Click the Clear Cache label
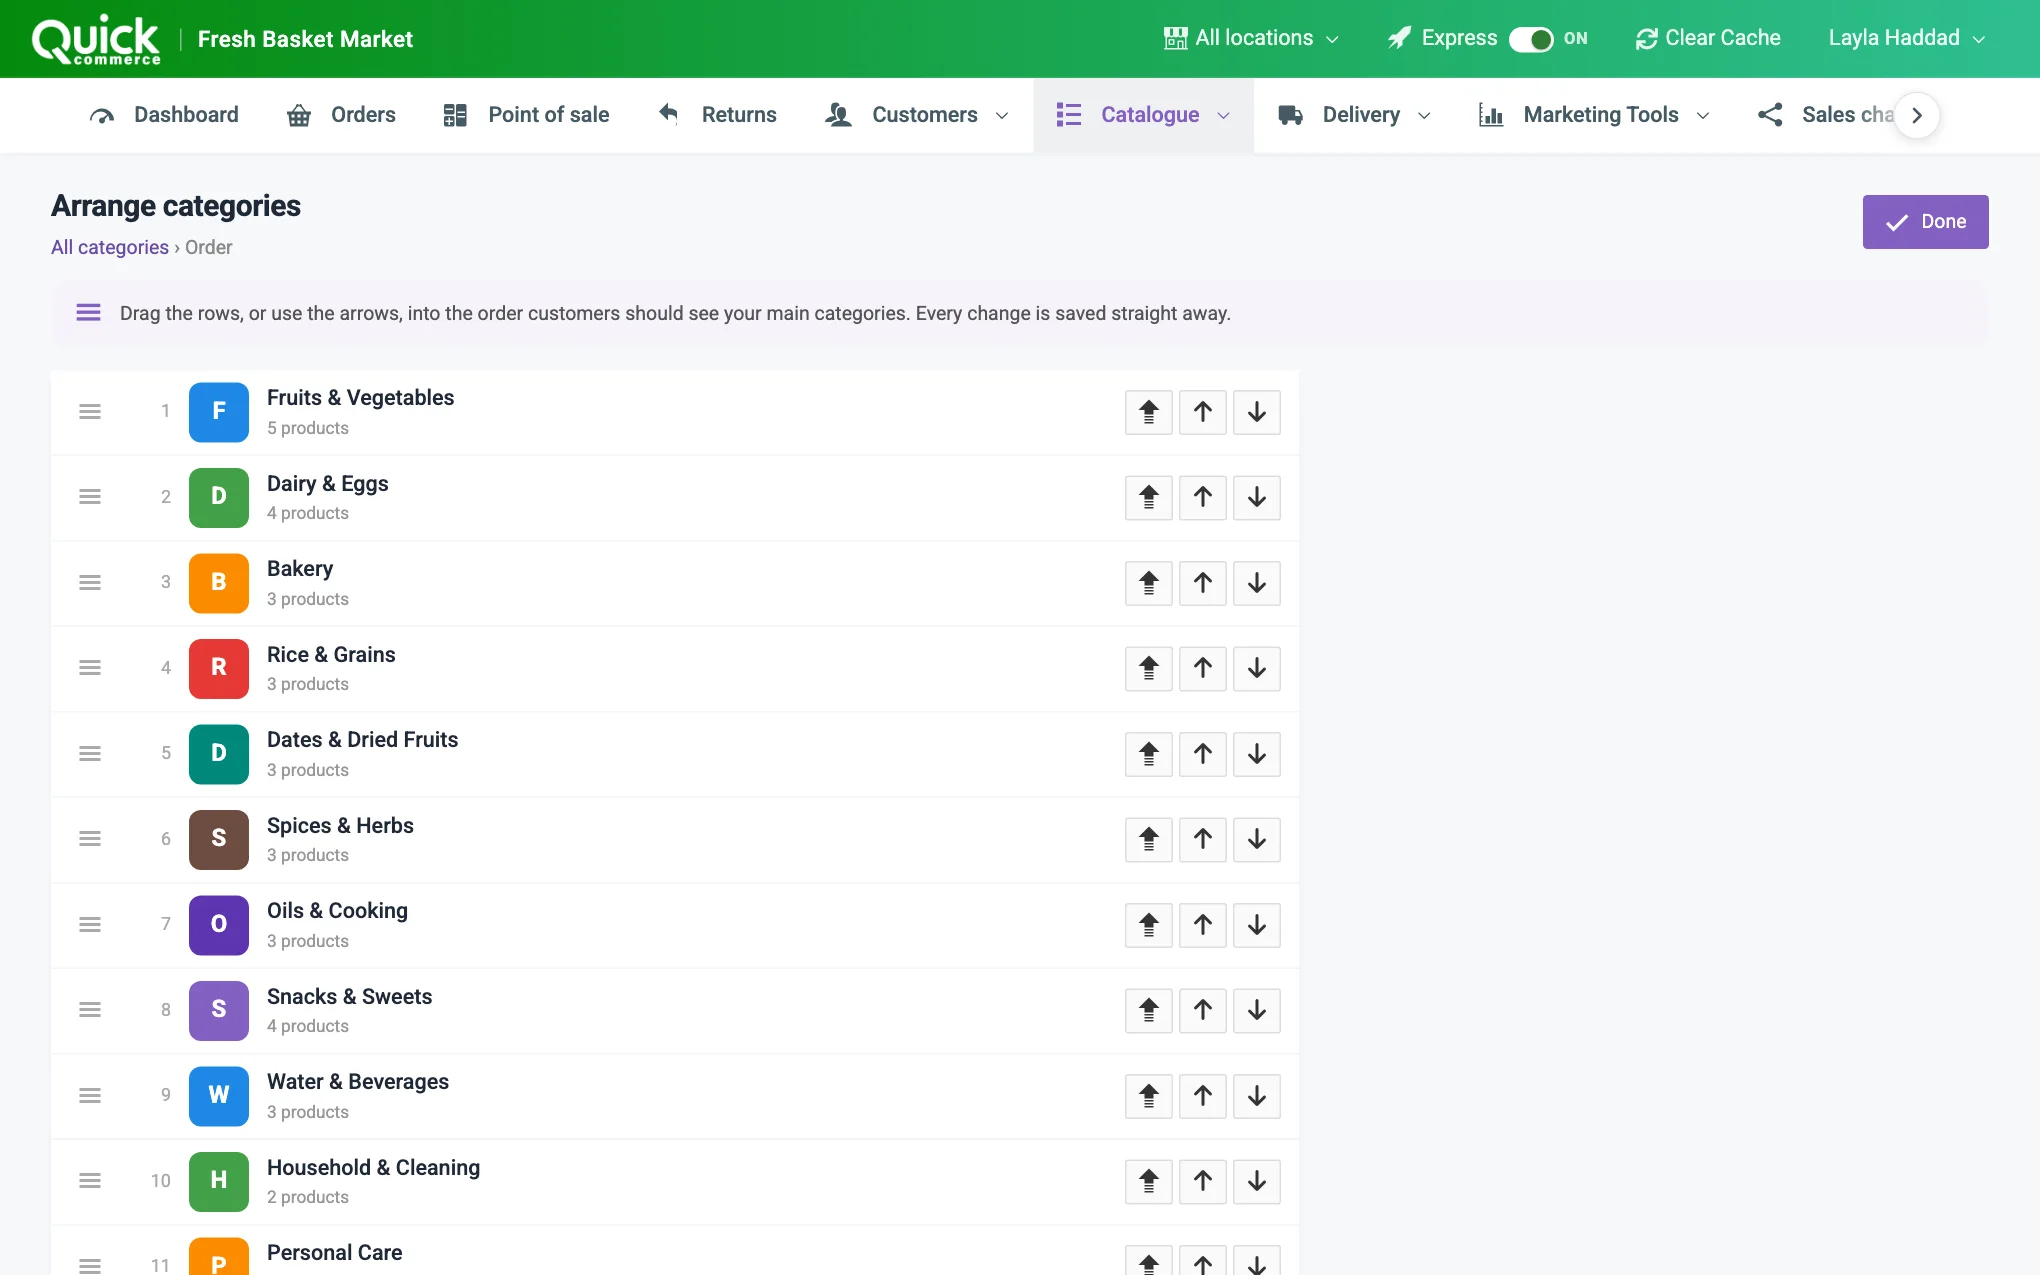 [x=1722, y=38]
